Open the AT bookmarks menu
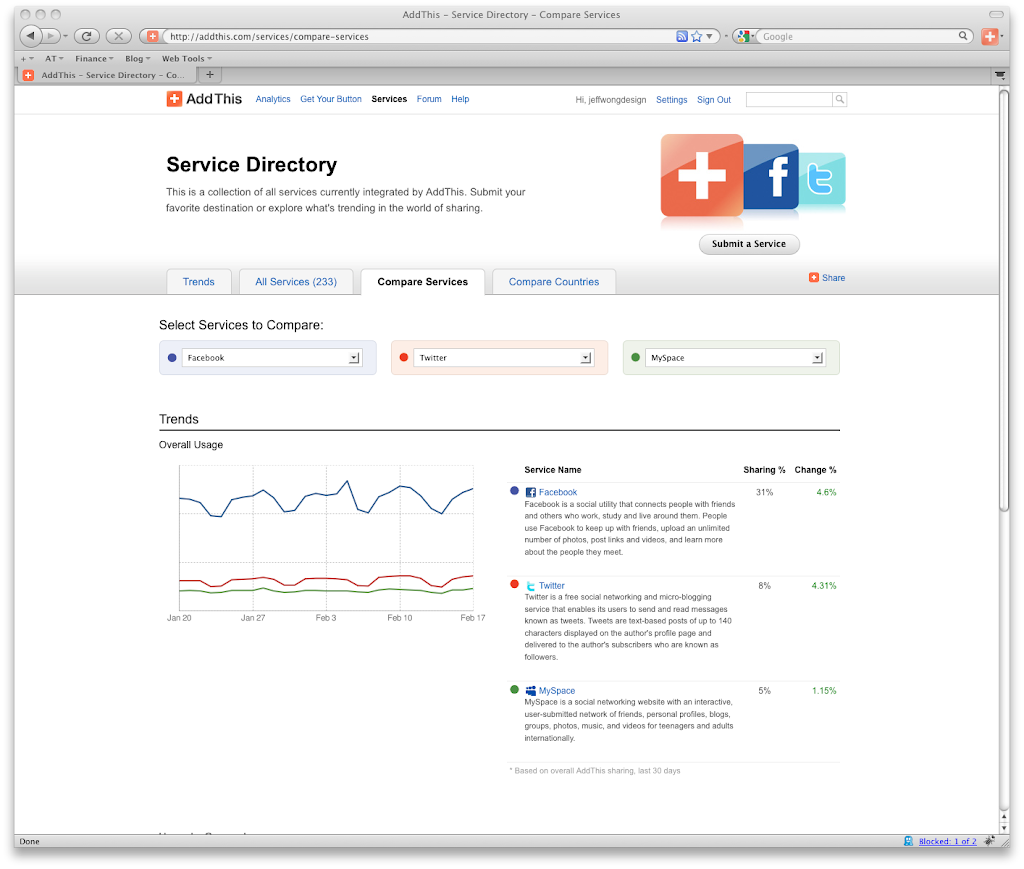 54,59
